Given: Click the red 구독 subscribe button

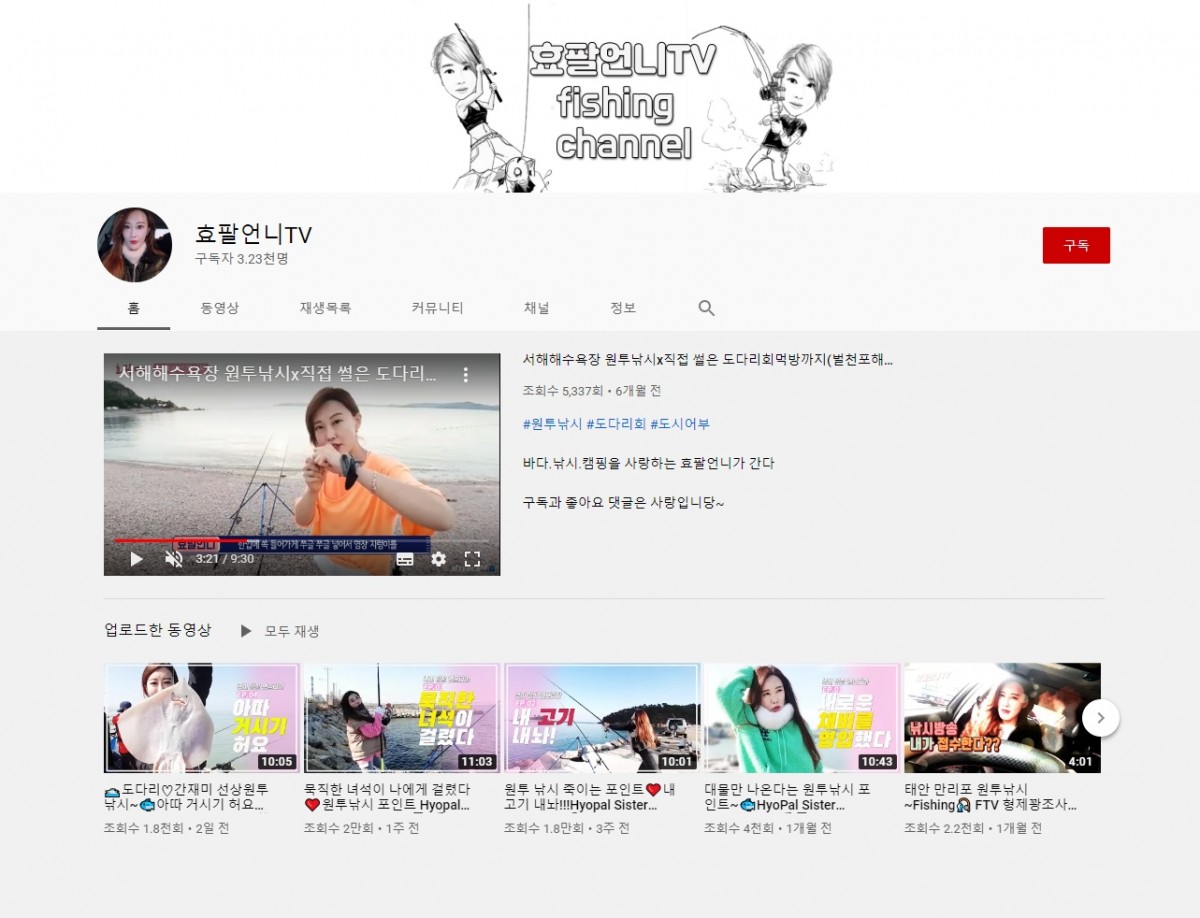Looking at the screenshot, I should pyautogui.click(x=1075, y=245).
